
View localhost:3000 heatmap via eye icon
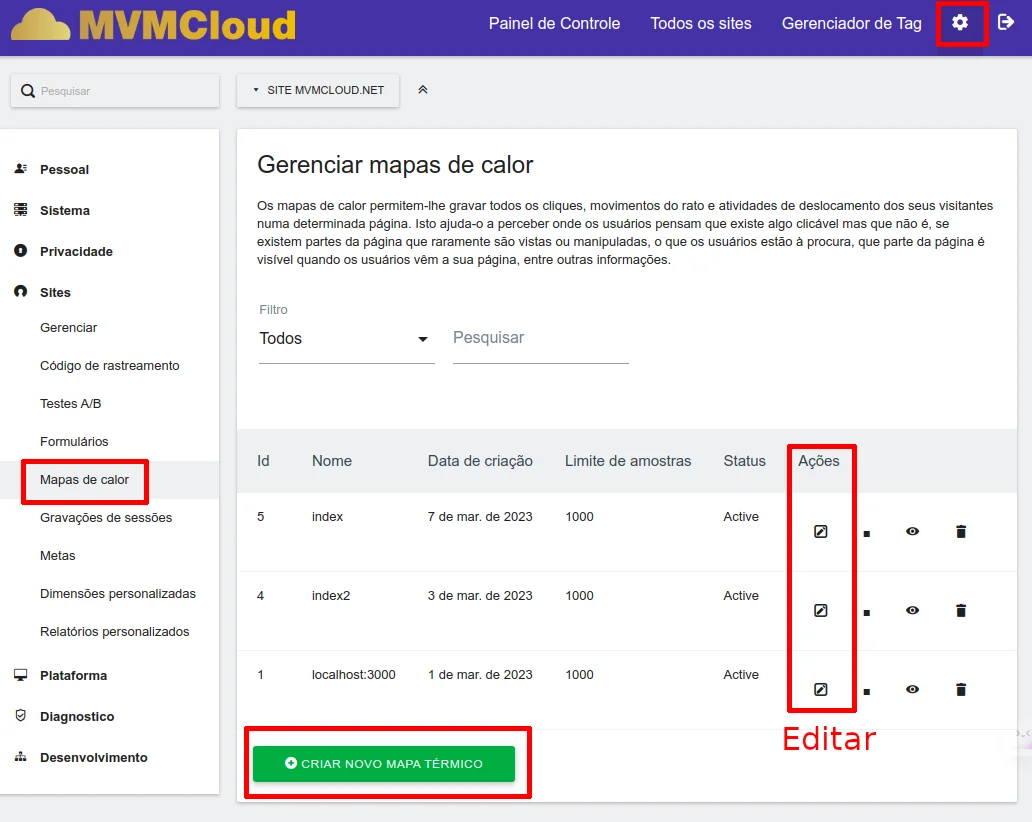pos(912,690)
